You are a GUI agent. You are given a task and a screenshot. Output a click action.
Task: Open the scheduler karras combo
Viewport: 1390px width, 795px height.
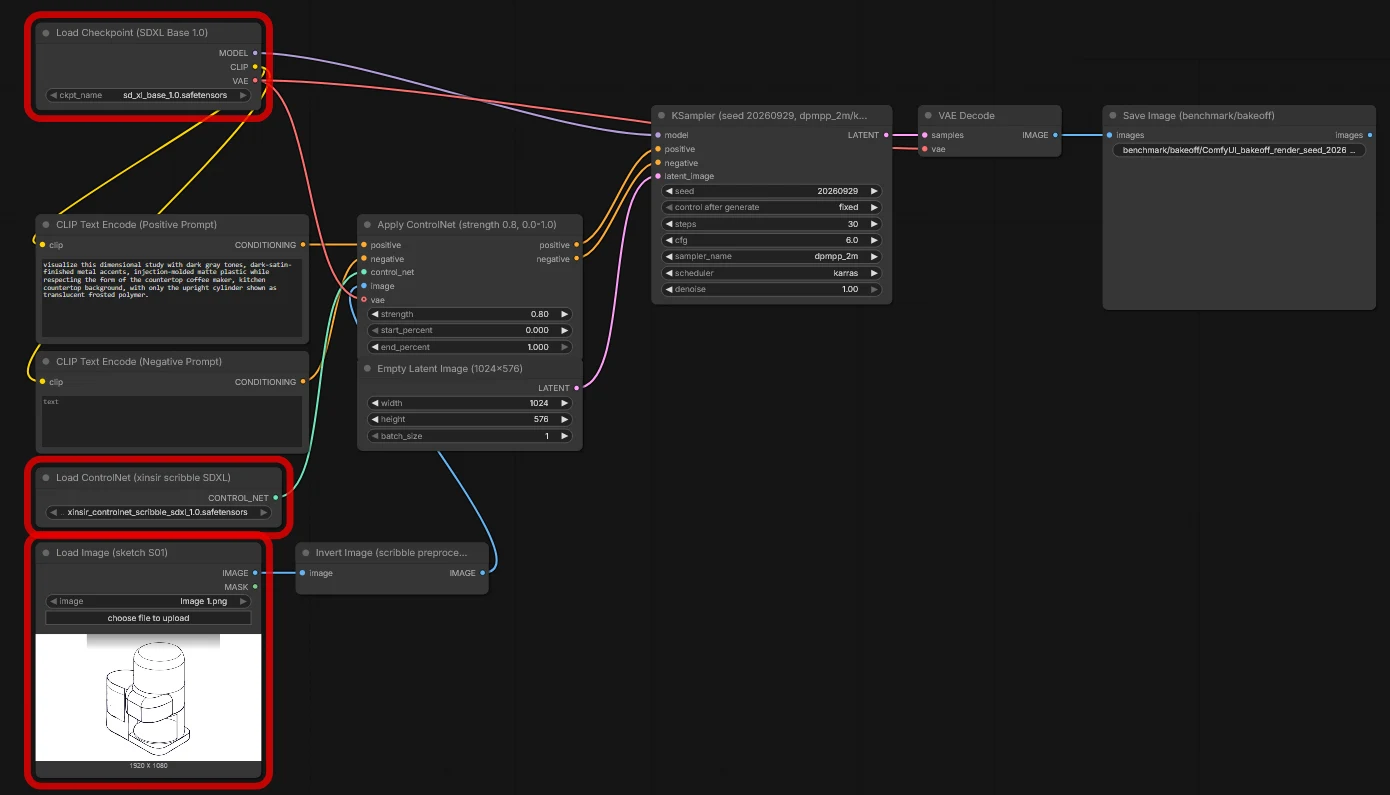(771, 273)
